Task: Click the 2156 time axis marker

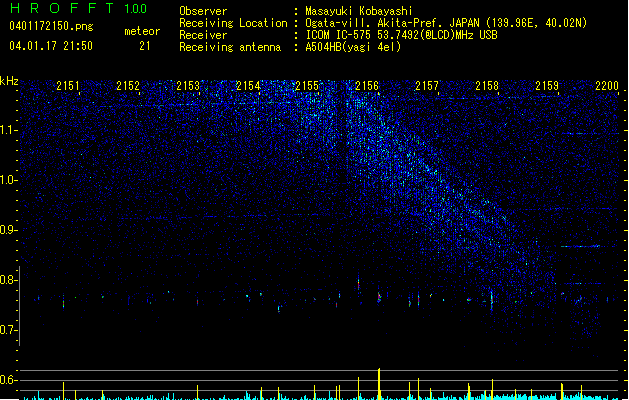Action: coord(367,85)
